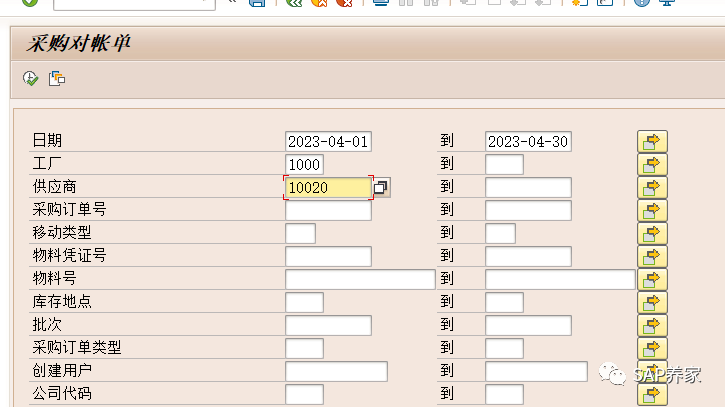Screen dimensions: 725x407
Task: Click the 工厂 upper limit field
Action: [504, 165]
